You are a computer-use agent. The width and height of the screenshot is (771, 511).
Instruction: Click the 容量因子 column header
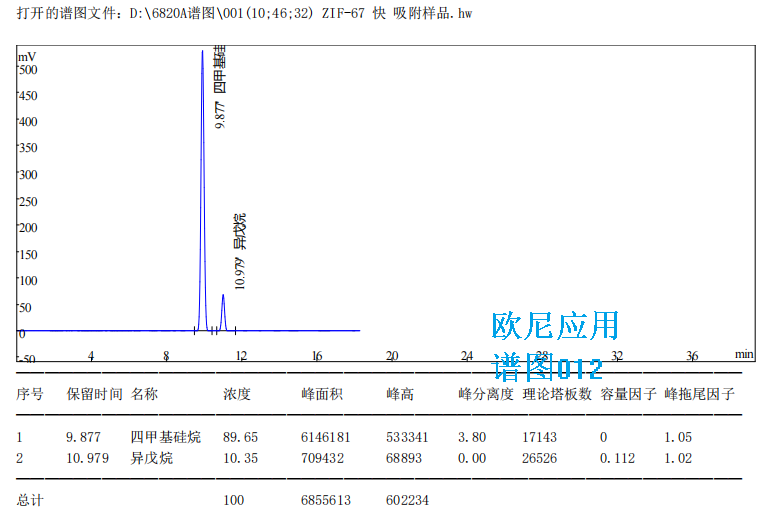tap(628, 394)
